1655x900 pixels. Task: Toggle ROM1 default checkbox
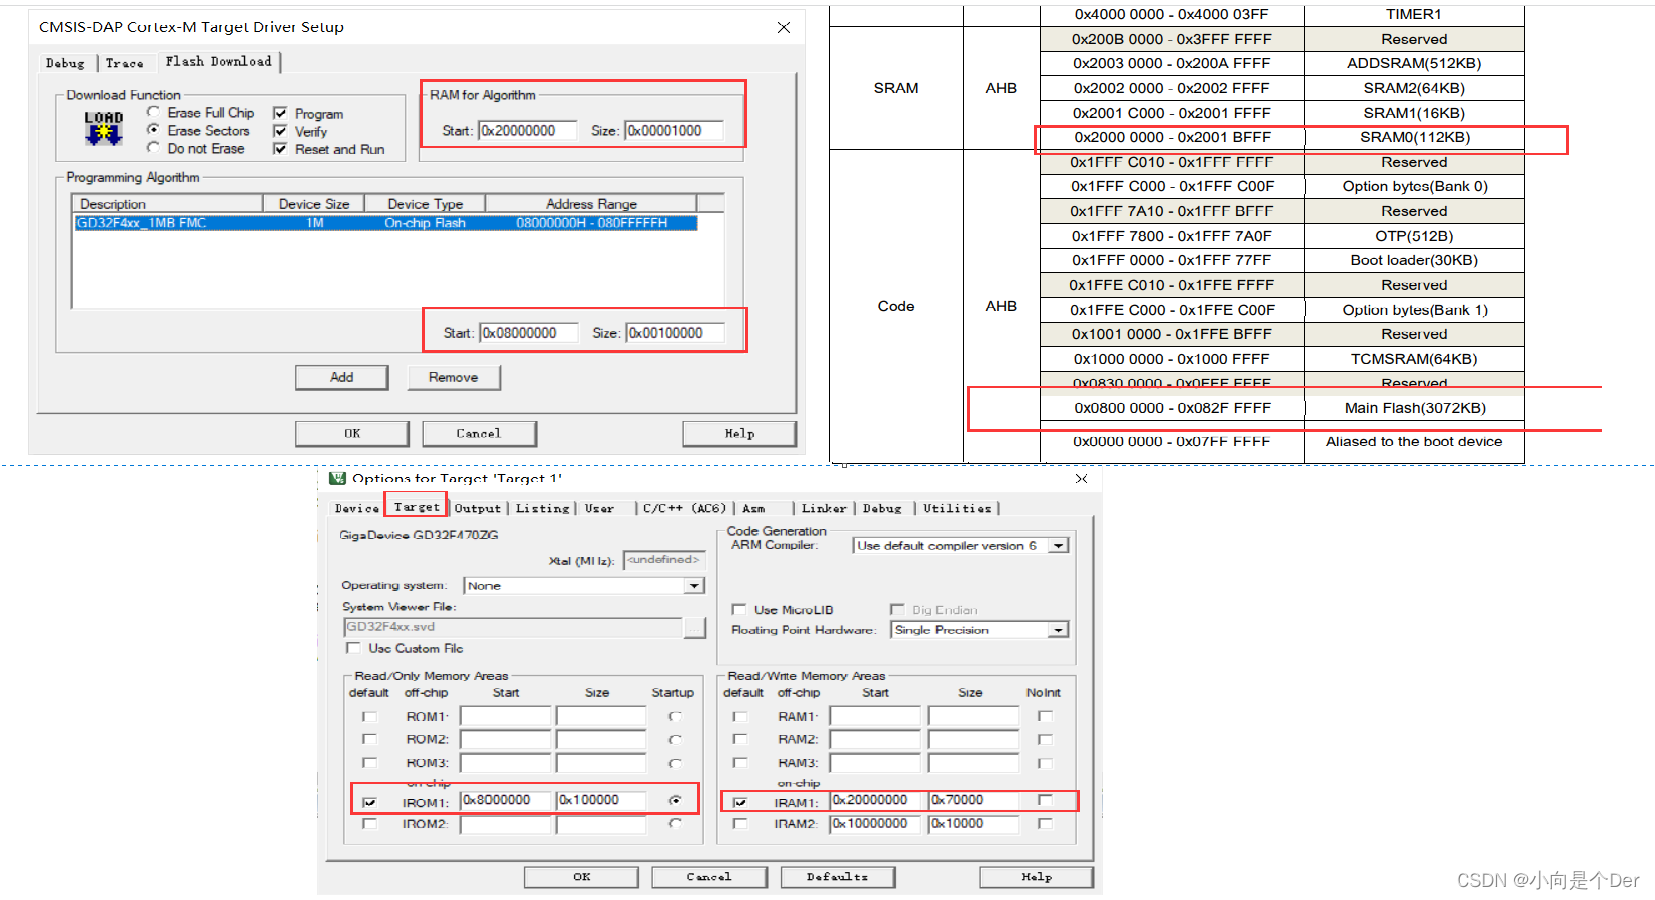coord(370,716)
